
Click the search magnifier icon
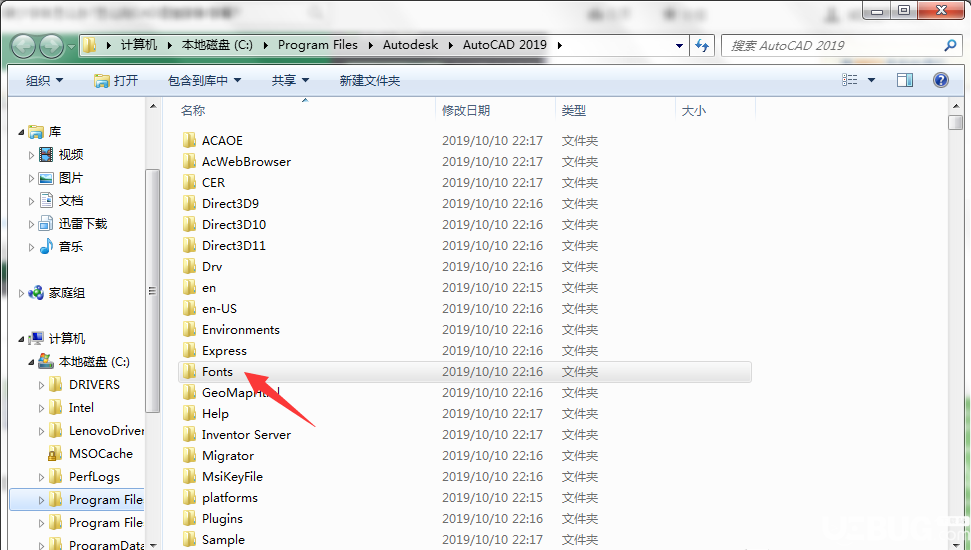point(950,45)
